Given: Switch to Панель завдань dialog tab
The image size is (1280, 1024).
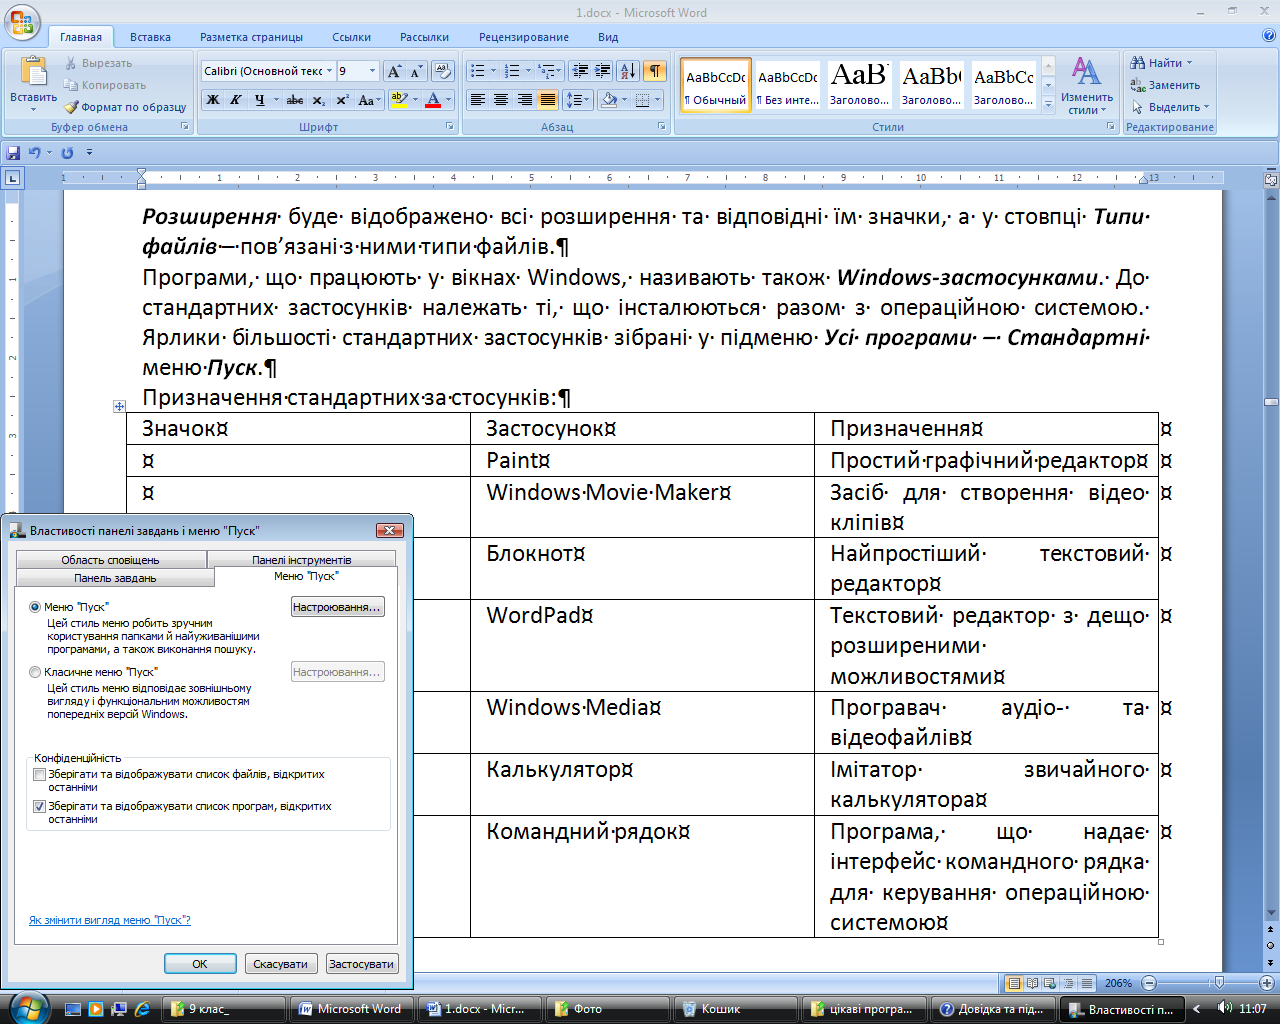Looking at the screenshot, I should [x=115, y=578].
